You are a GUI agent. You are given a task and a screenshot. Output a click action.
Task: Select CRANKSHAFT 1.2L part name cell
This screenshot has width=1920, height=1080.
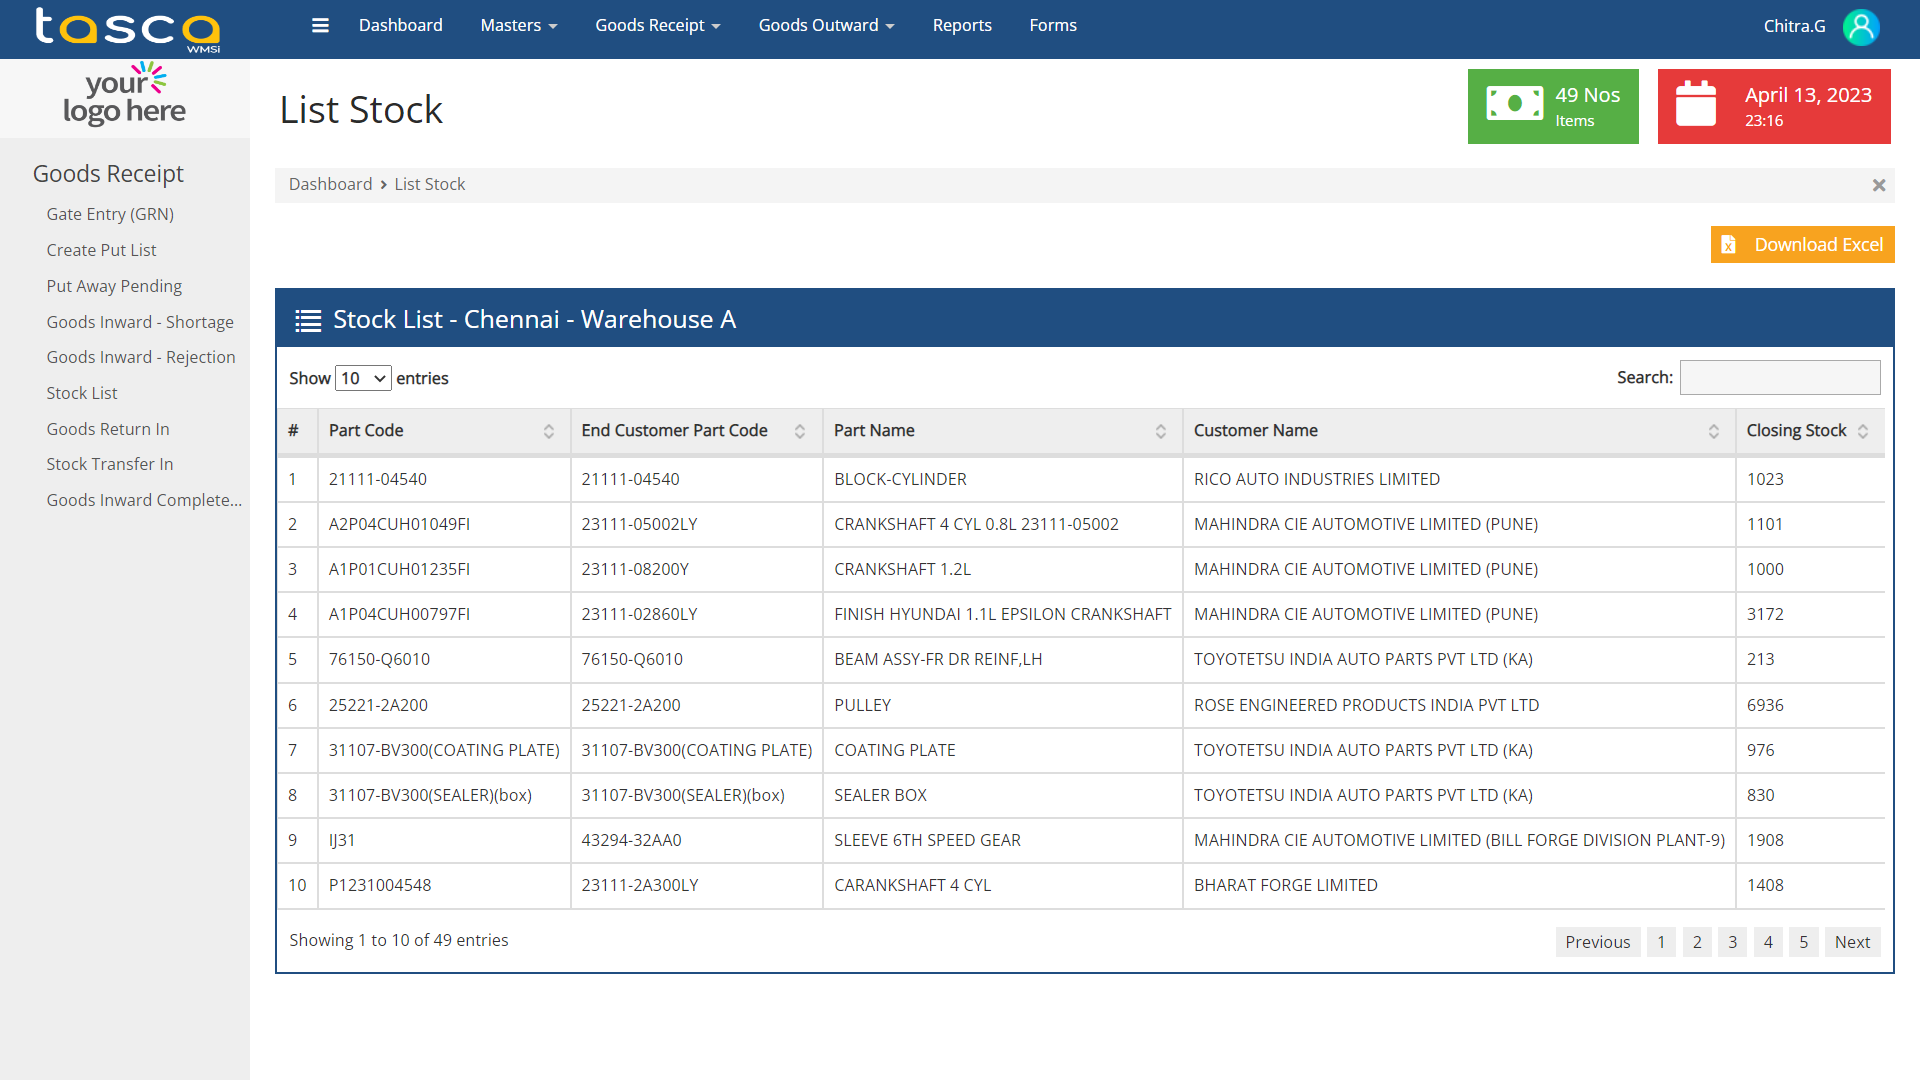coord(1002,570)
